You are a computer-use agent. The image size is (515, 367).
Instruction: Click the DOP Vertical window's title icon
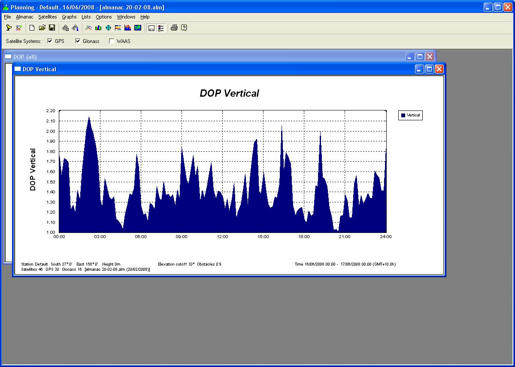coord(18,69)
